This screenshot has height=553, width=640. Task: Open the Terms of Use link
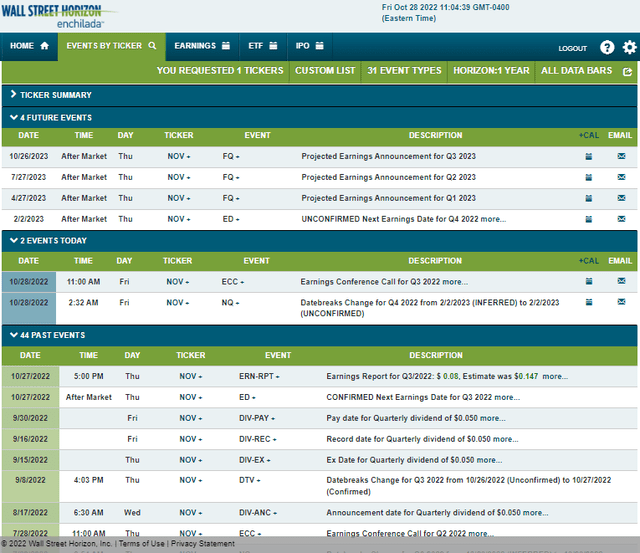141,544
